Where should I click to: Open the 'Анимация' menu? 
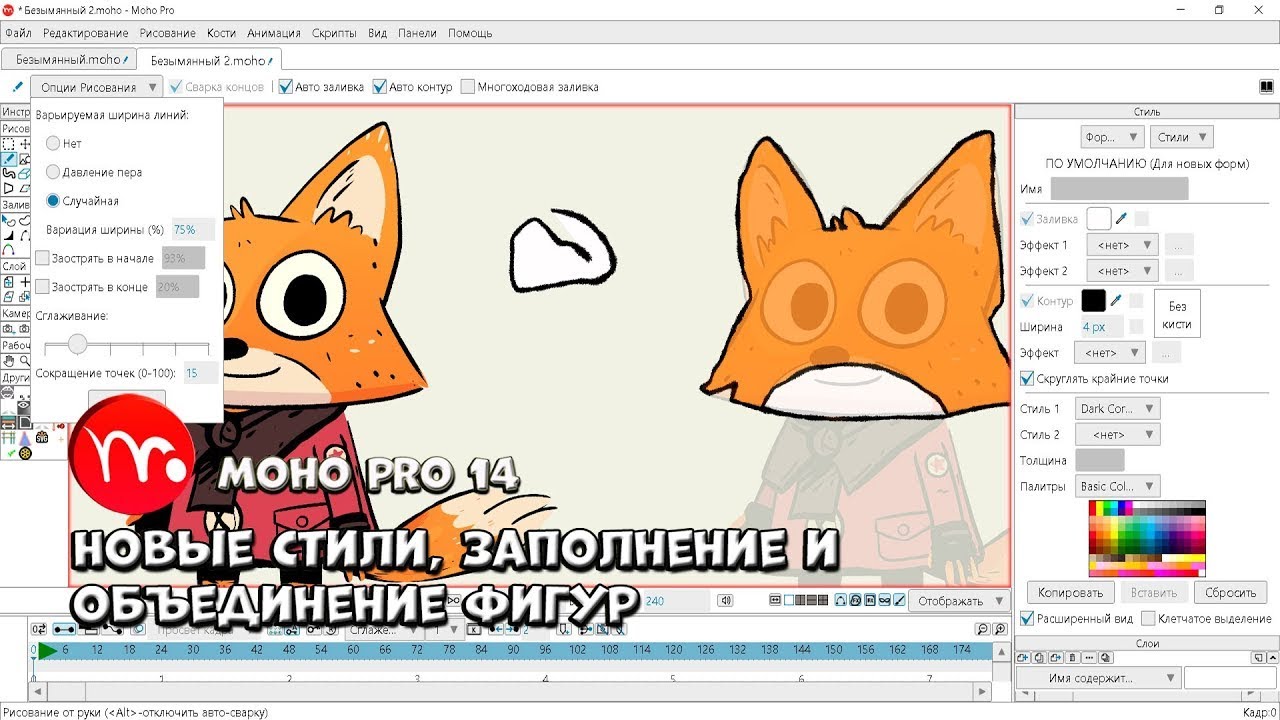(x=274, y=33)
